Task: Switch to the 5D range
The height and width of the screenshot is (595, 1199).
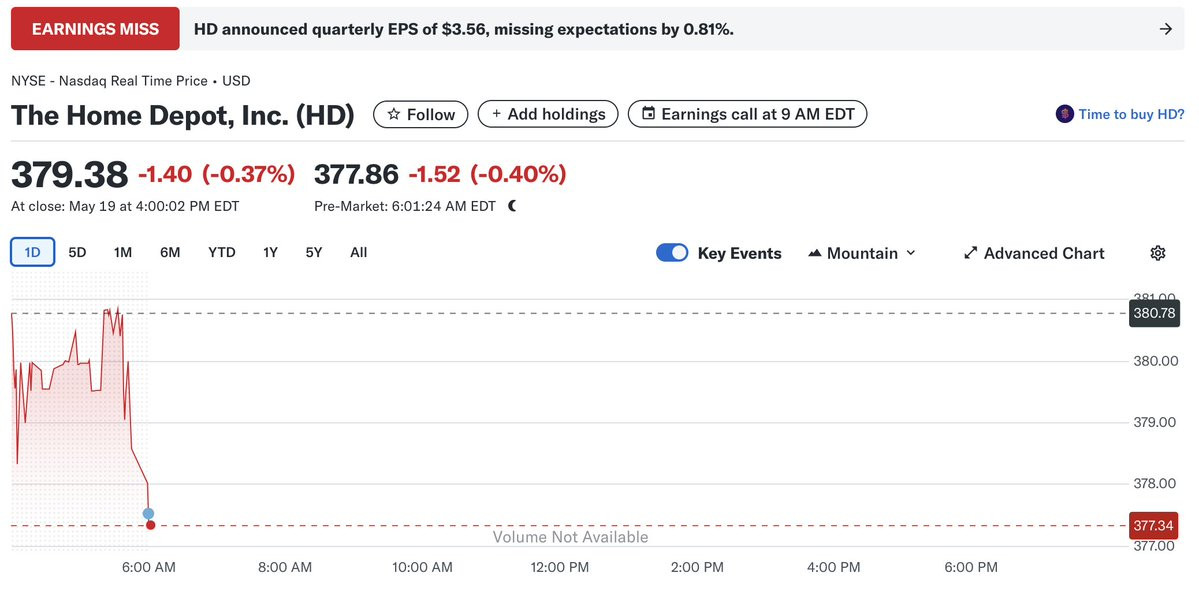Action: pyautogui.click(x=77, y=252)
